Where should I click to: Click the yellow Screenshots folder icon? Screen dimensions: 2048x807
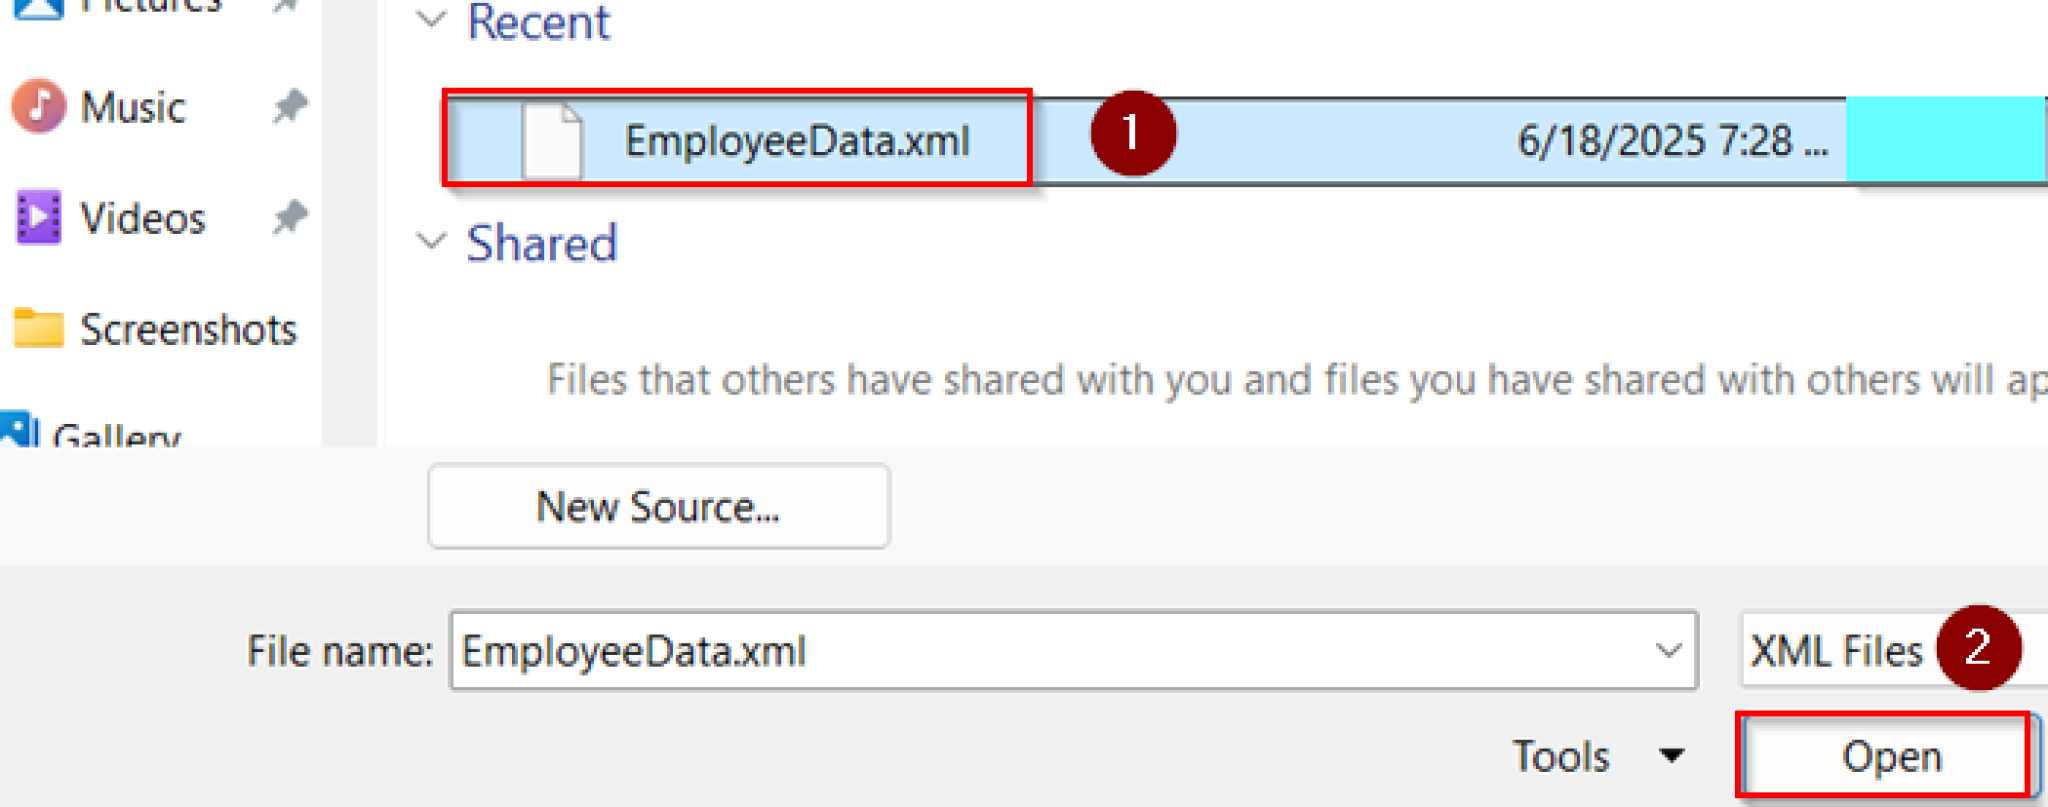point(38,328)
